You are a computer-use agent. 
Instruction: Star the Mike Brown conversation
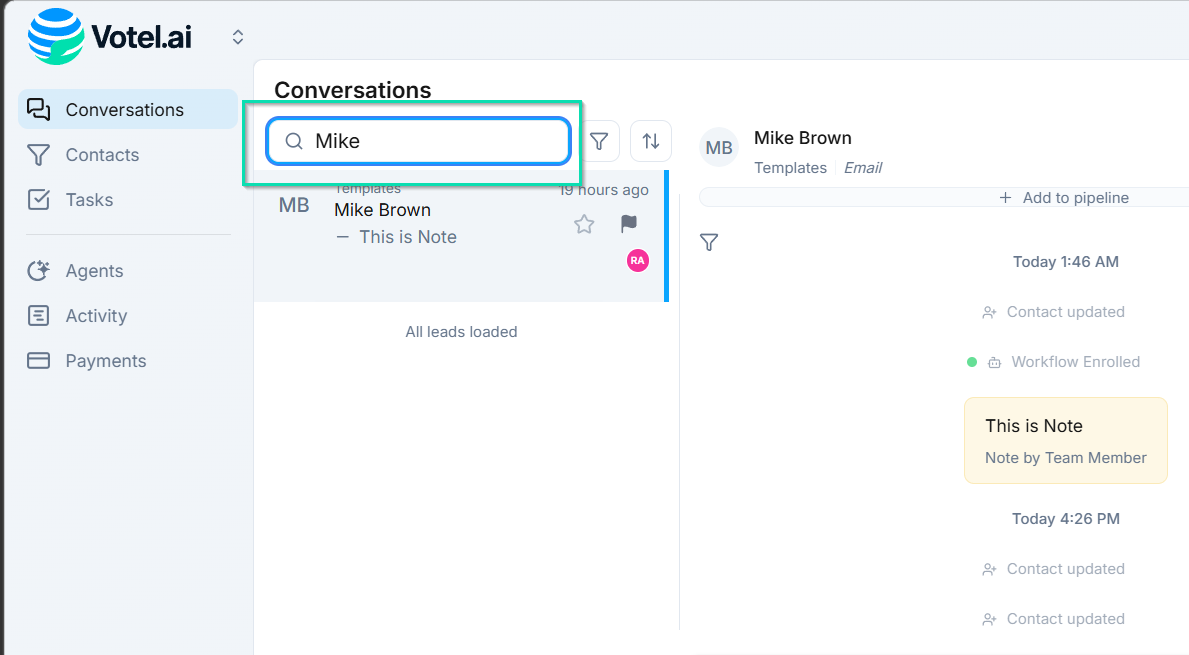[x=584, y=224]
